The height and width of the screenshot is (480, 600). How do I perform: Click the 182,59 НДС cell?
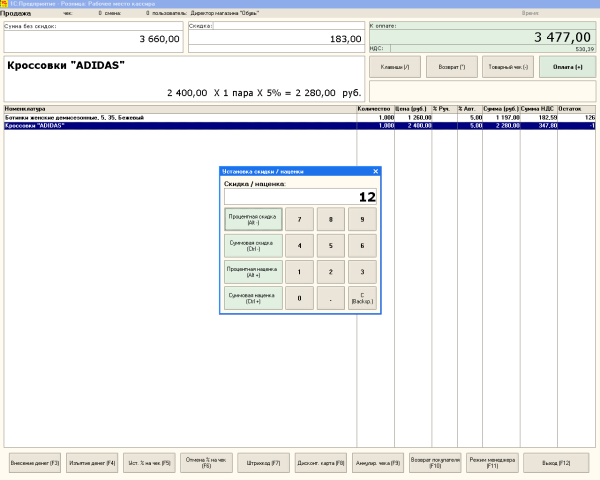pos(539,118)
